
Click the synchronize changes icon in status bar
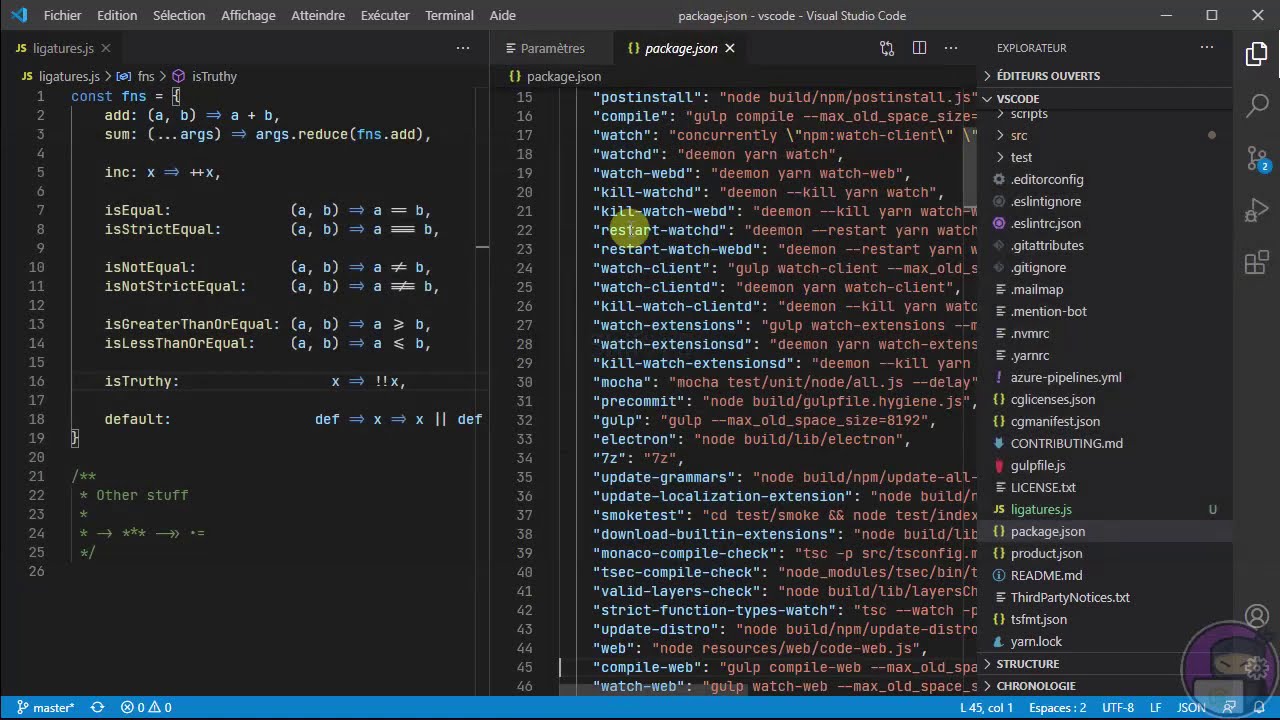pyautogui.click(x=97, y=707)
